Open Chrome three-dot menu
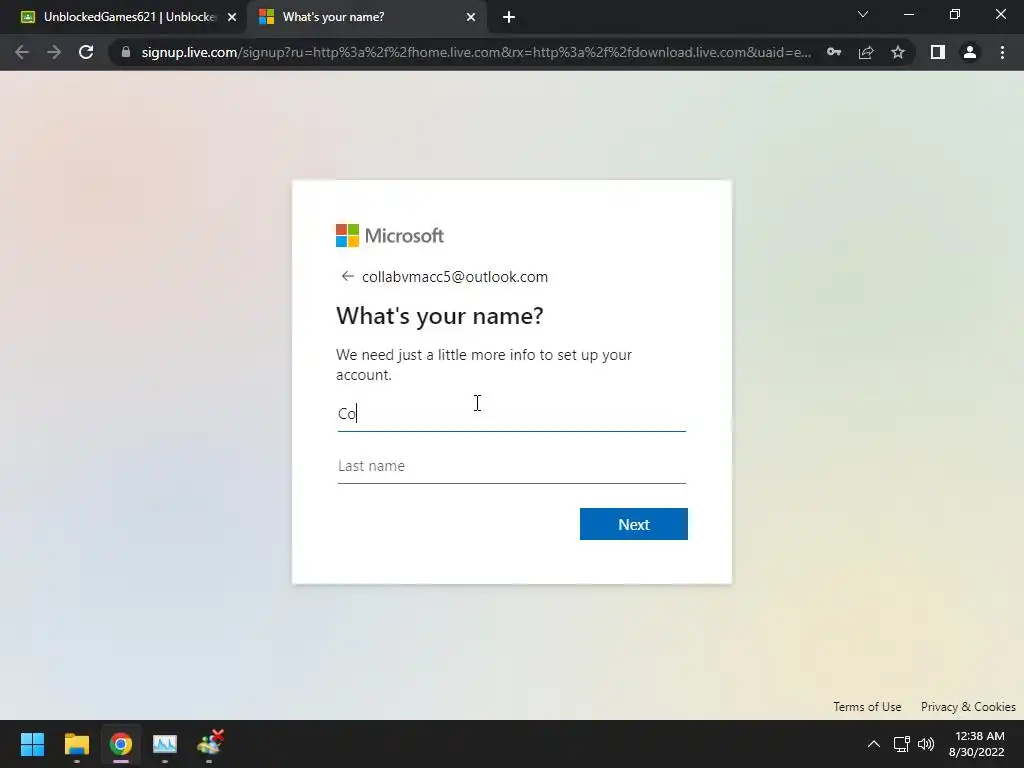Image resolution: width=1024 pixels, height=768 pixels. pyautogui.click(x=1002, y=52)
